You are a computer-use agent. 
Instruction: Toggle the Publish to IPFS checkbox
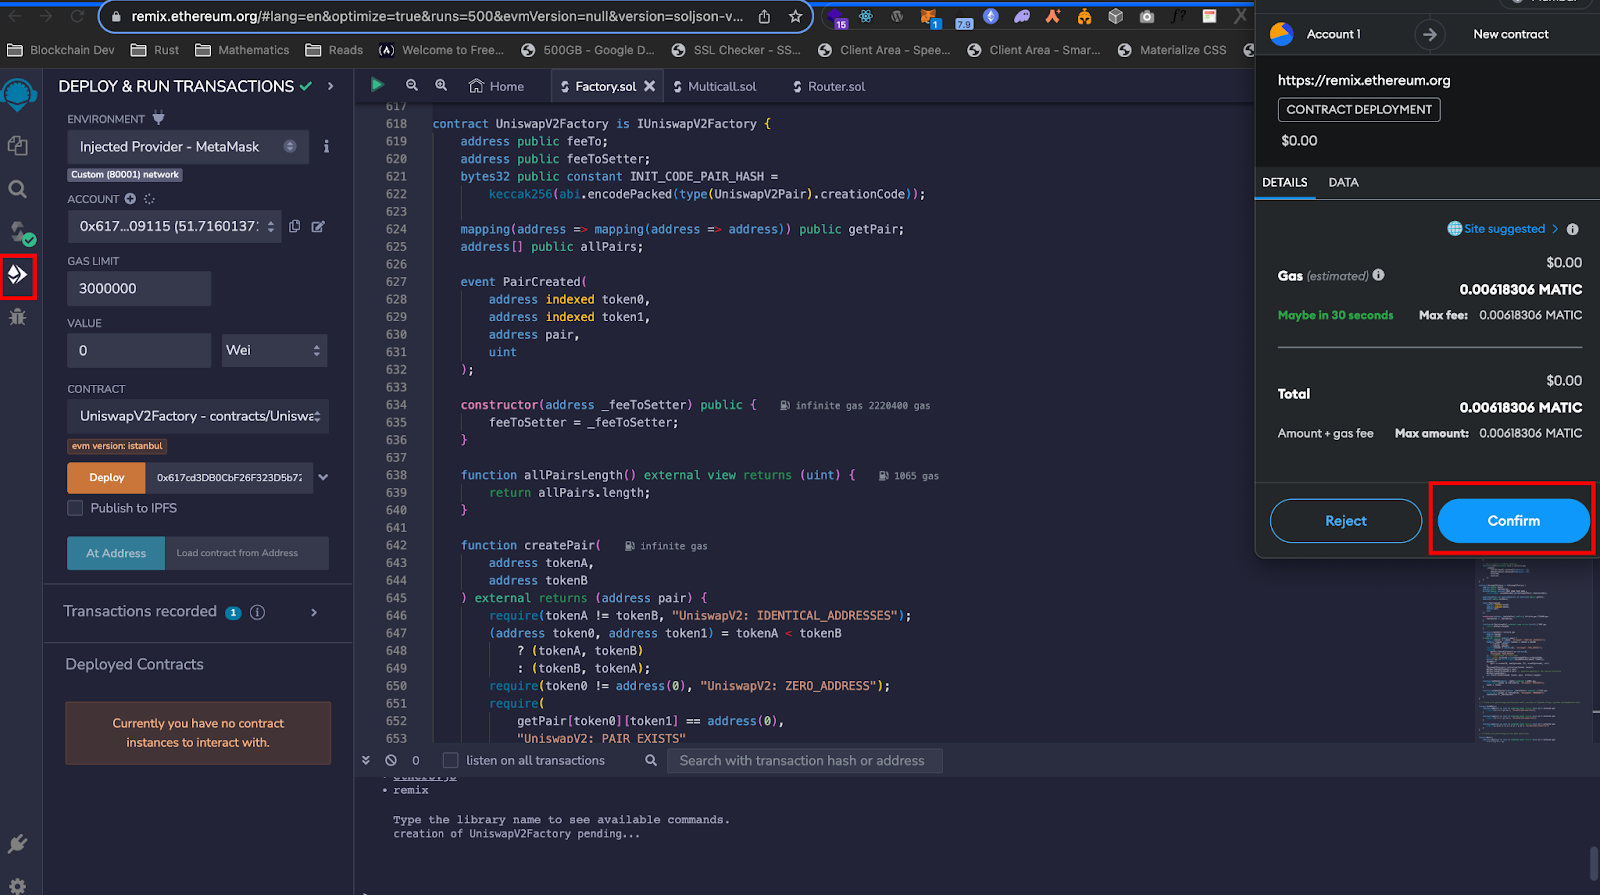75,508
